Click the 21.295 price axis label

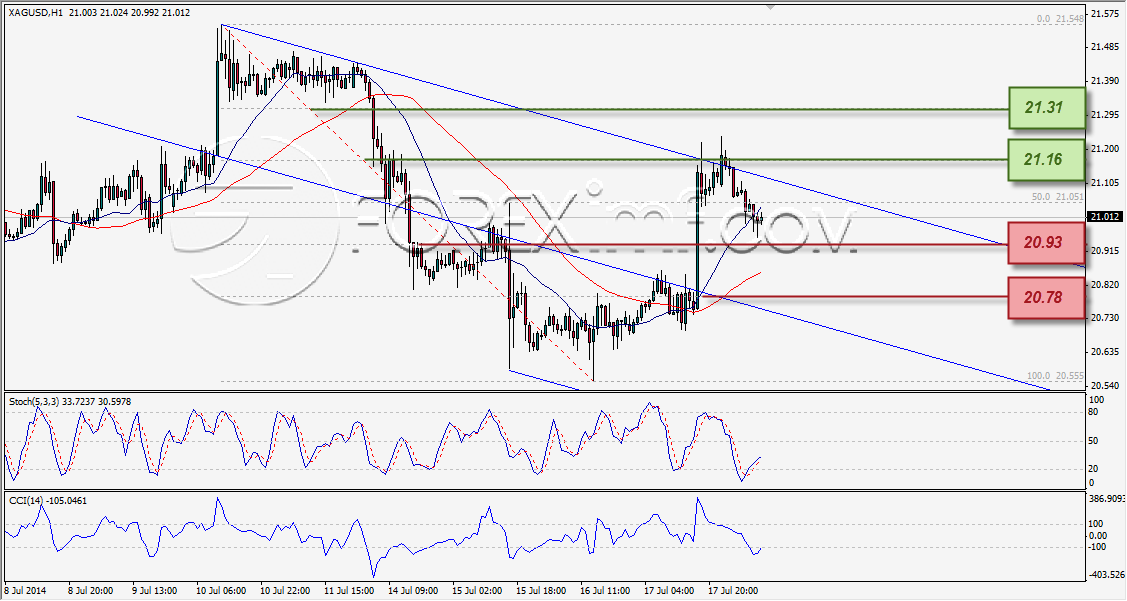pyautogui.click(x=1105, y=115)
